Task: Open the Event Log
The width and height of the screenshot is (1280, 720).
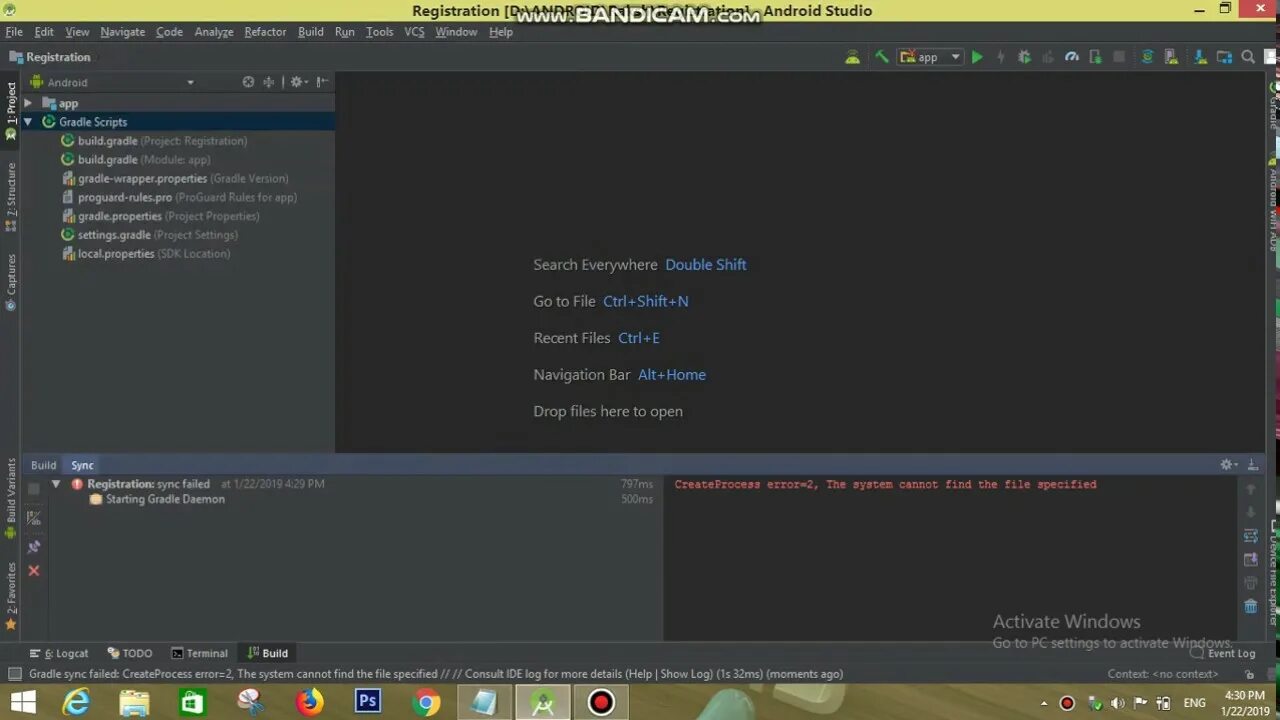Action: [1223, 653]
